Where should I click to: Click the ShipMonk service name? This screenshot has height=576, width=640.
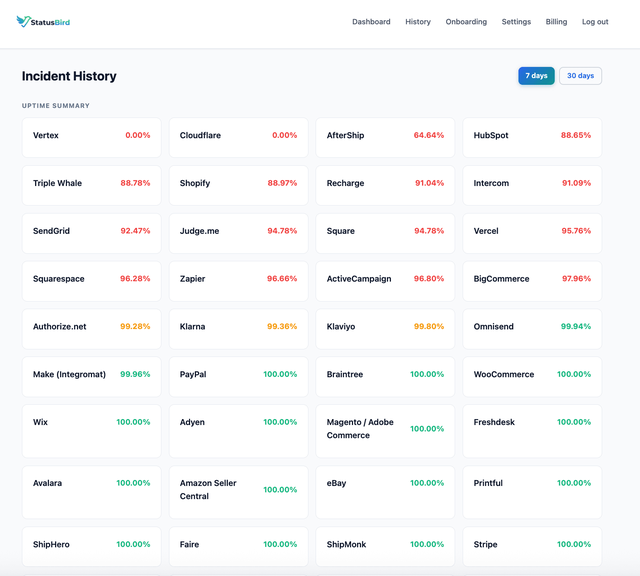click(346, 544)
